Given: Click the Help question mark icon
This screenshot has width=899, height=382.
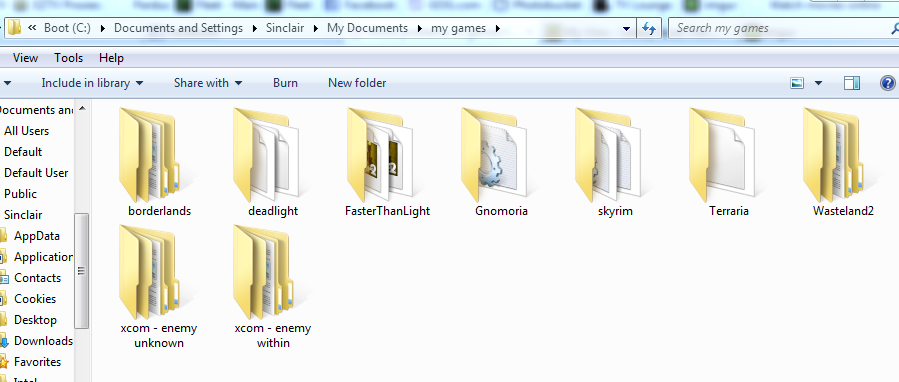Looking at the screenshot, I should pos(888,83).
